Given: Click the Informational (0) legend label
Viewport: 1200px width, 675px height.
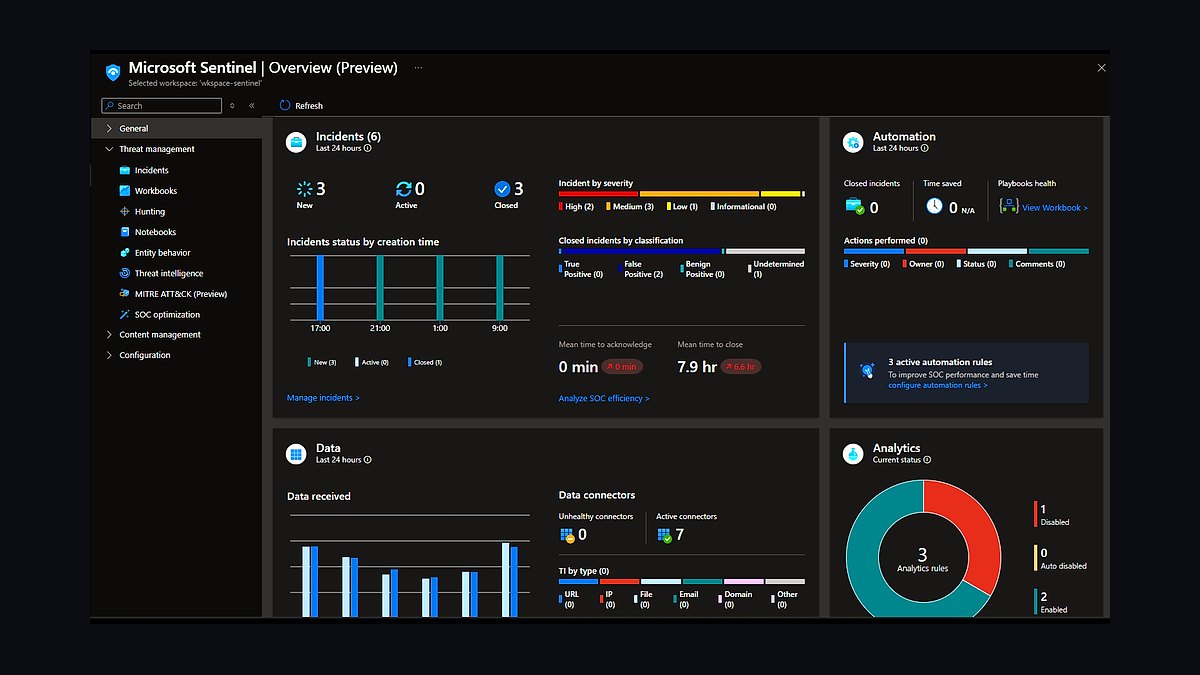Looking at the screenshot, I should pyautogui.click(x=747, y=207).
